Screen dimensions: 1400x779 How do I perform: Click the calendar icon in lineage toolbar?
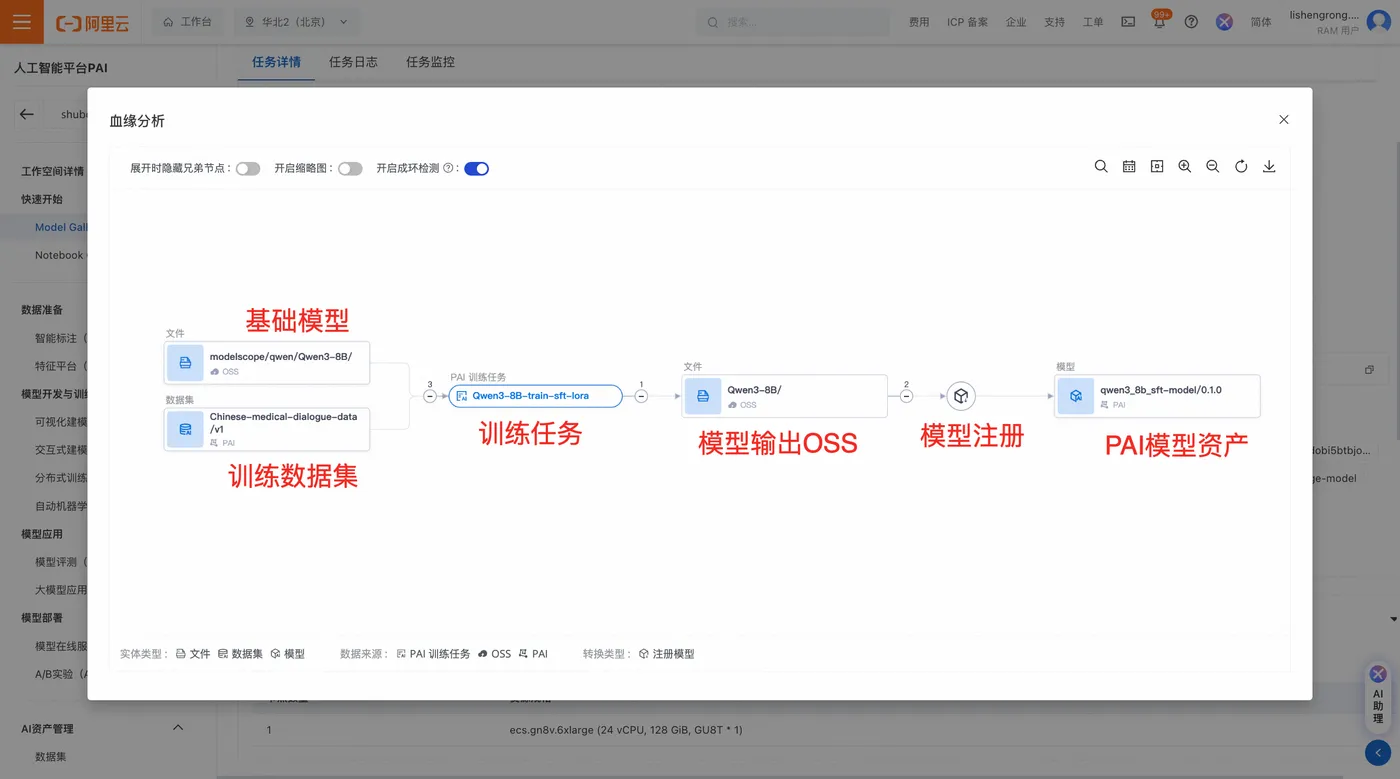tap(1129, 167)
